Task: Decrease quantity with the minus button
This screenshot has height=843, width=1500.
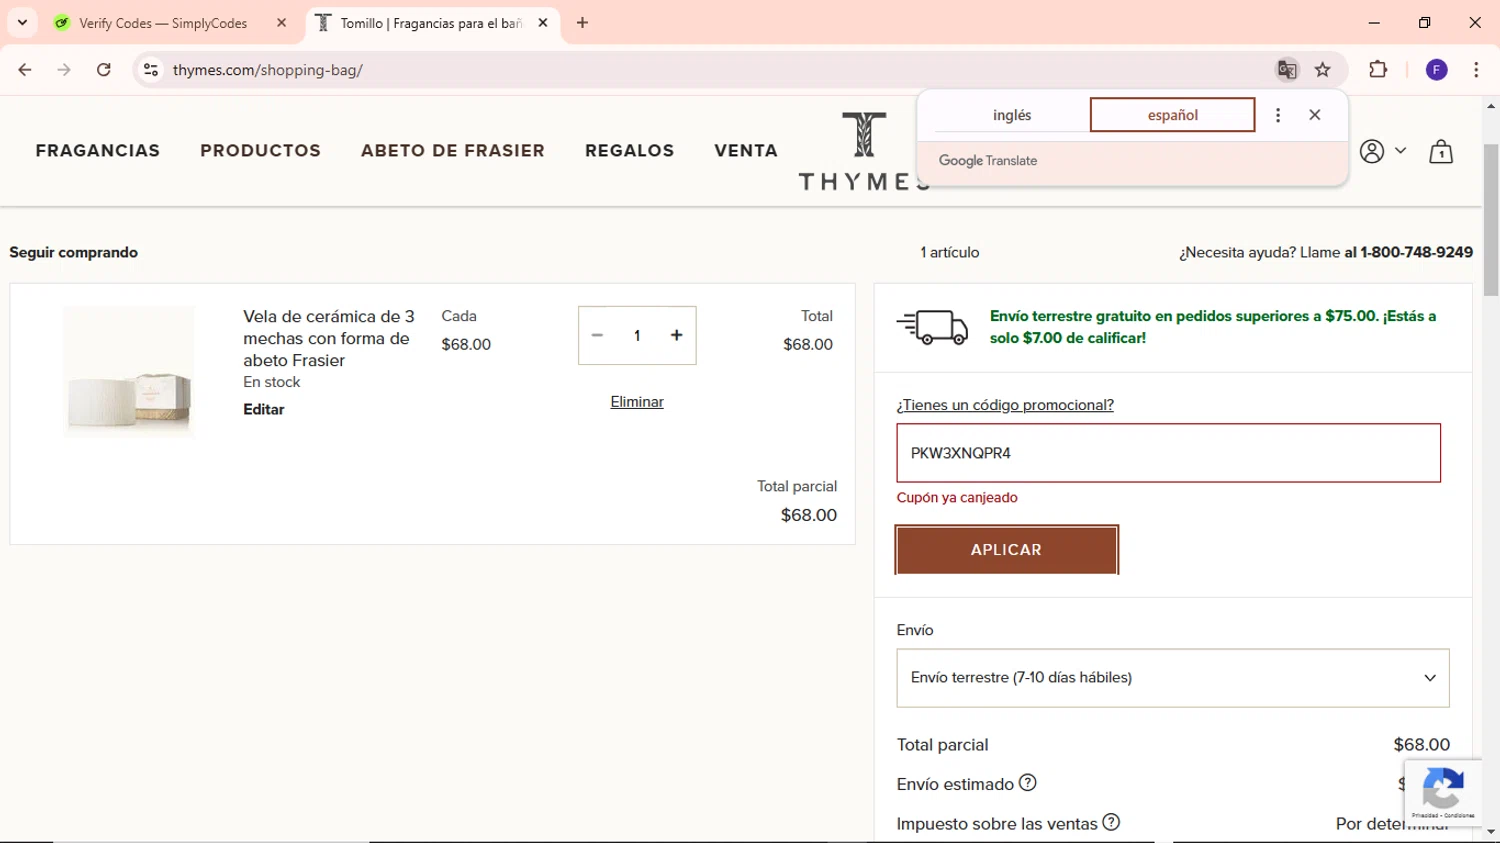Action: [597, 335]
